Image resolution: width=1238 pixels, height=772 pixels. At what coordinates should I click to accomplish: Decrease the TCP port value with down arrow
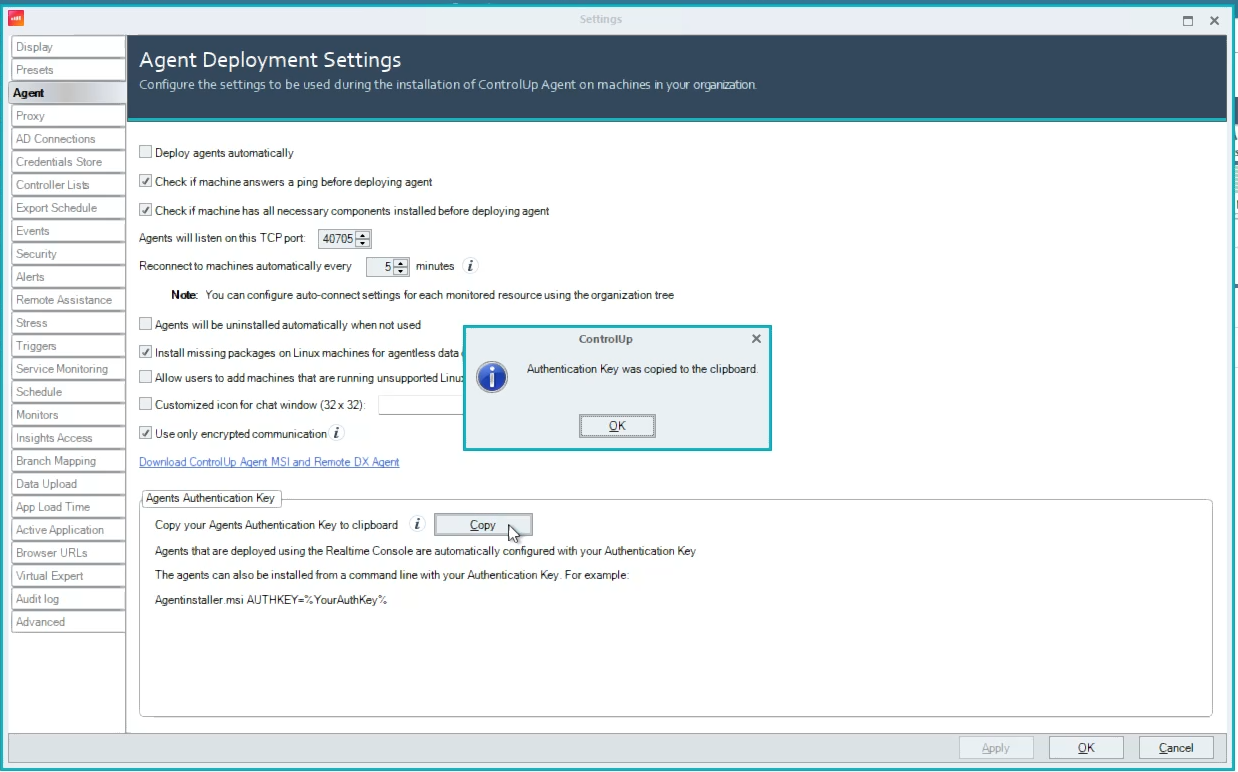[363, 243]
